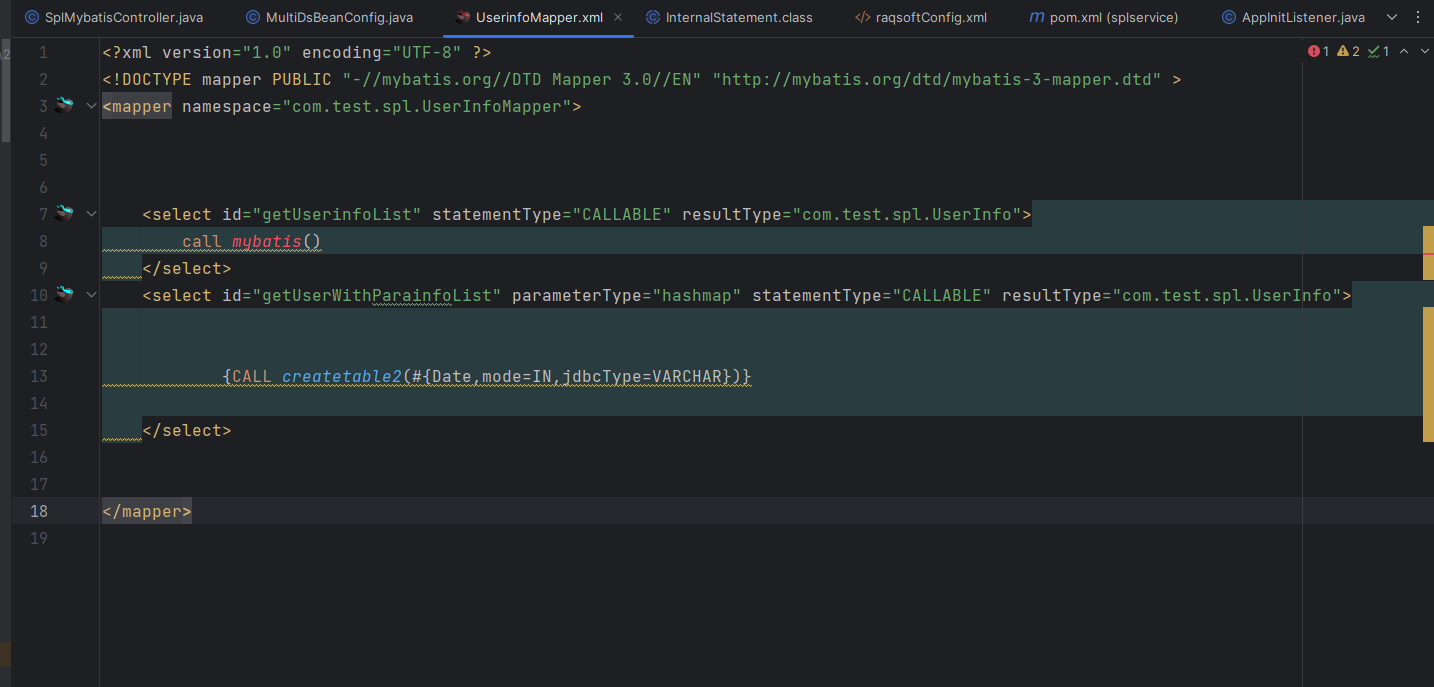
Task: Click the yellow warning count indicator
Action: point(1348,51)
